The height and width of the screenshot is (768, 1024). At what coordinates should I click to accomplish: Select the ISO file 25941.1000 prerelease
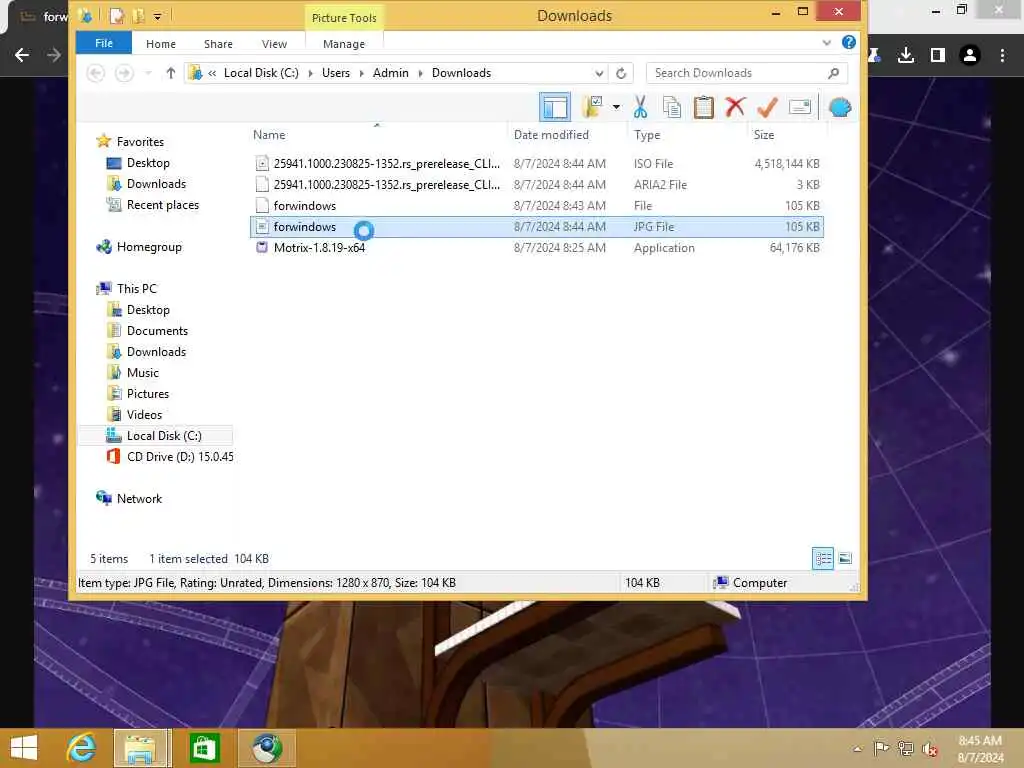coord(537,164)
